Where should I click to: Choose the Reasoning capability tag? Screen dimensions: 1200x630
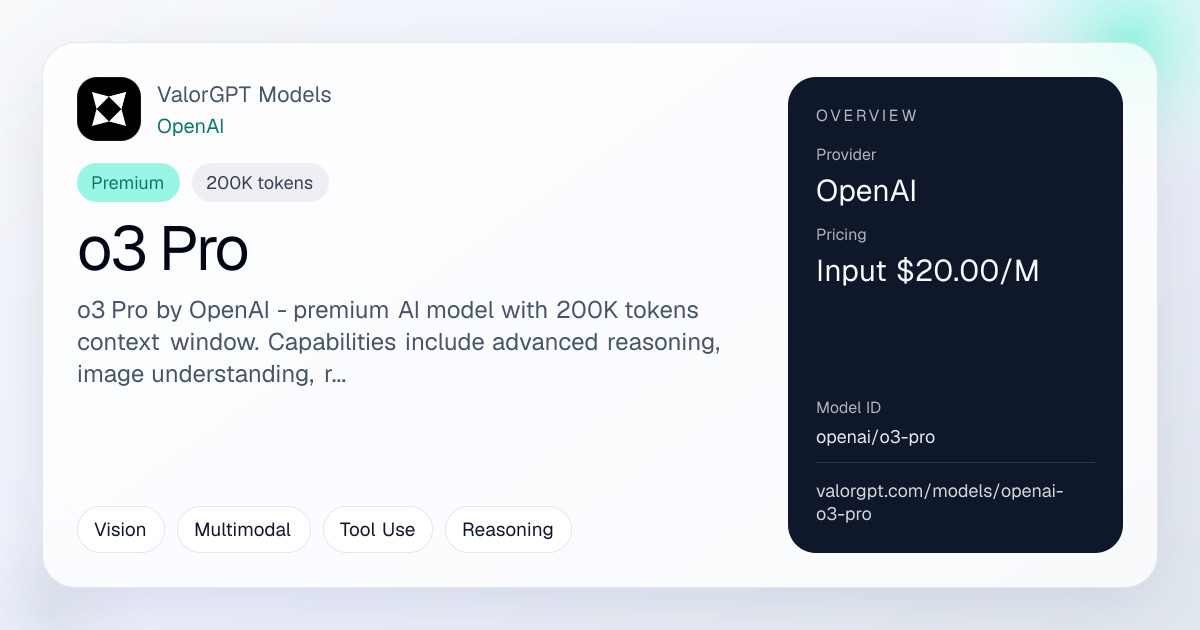[508, 530]
